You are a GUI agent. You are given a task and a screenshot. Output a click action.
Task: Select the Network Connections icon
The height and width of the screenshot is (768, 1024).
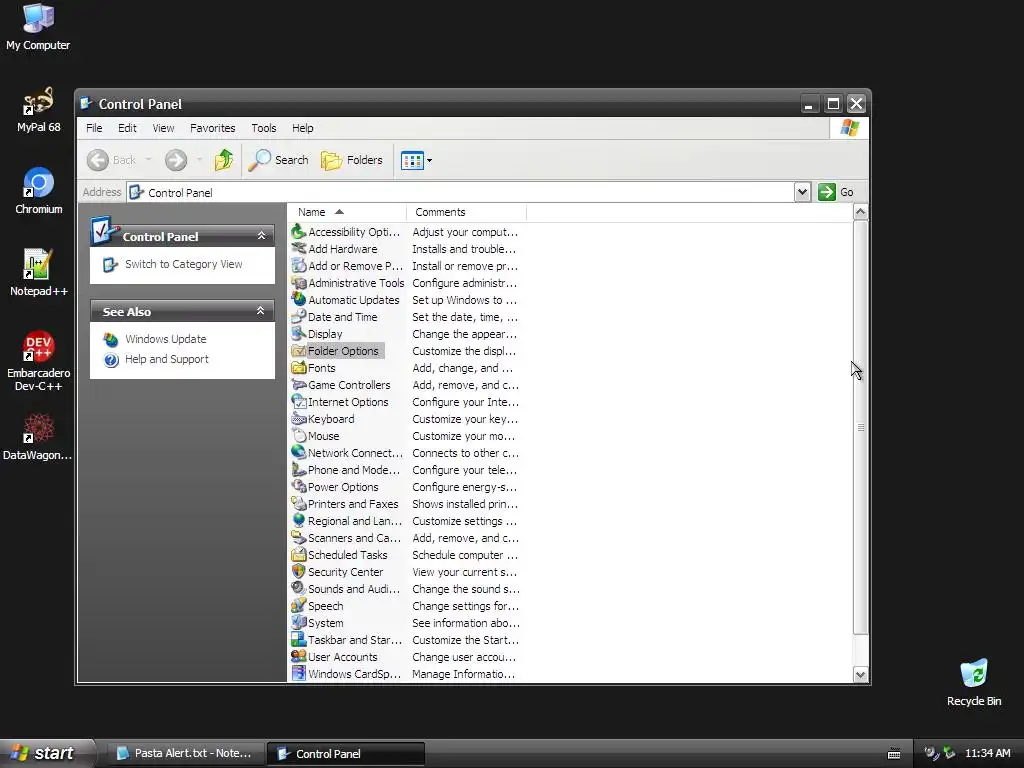point(298,453)
